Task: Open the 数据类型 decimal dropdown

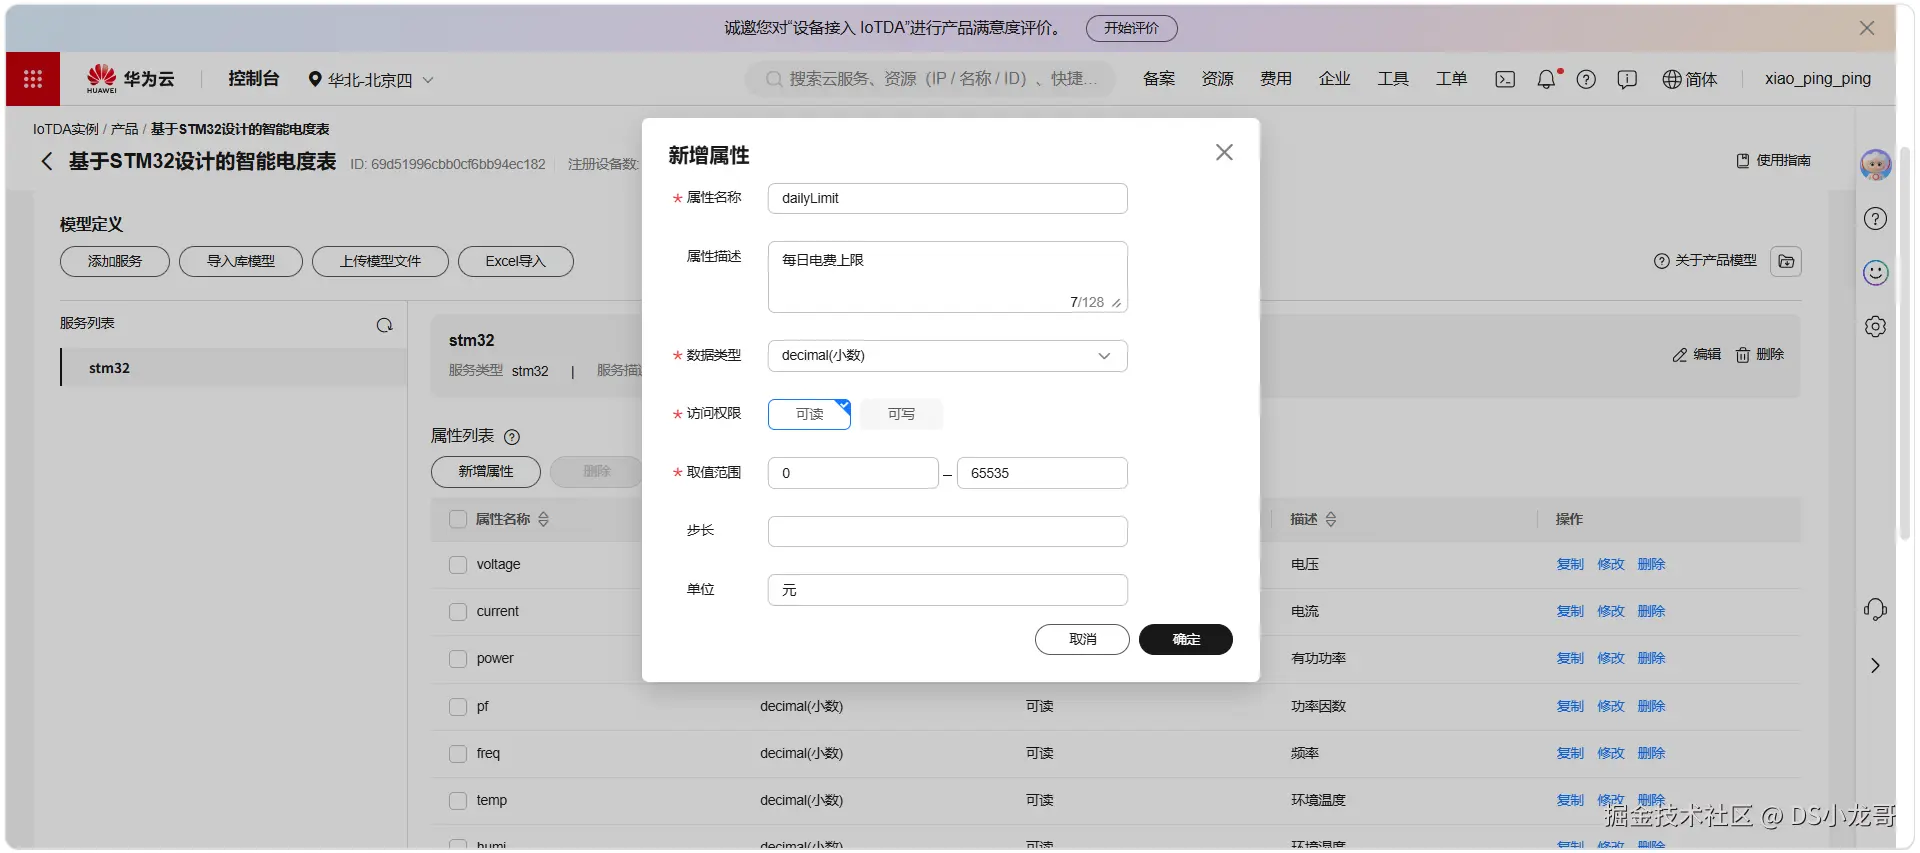Action: 947,356
